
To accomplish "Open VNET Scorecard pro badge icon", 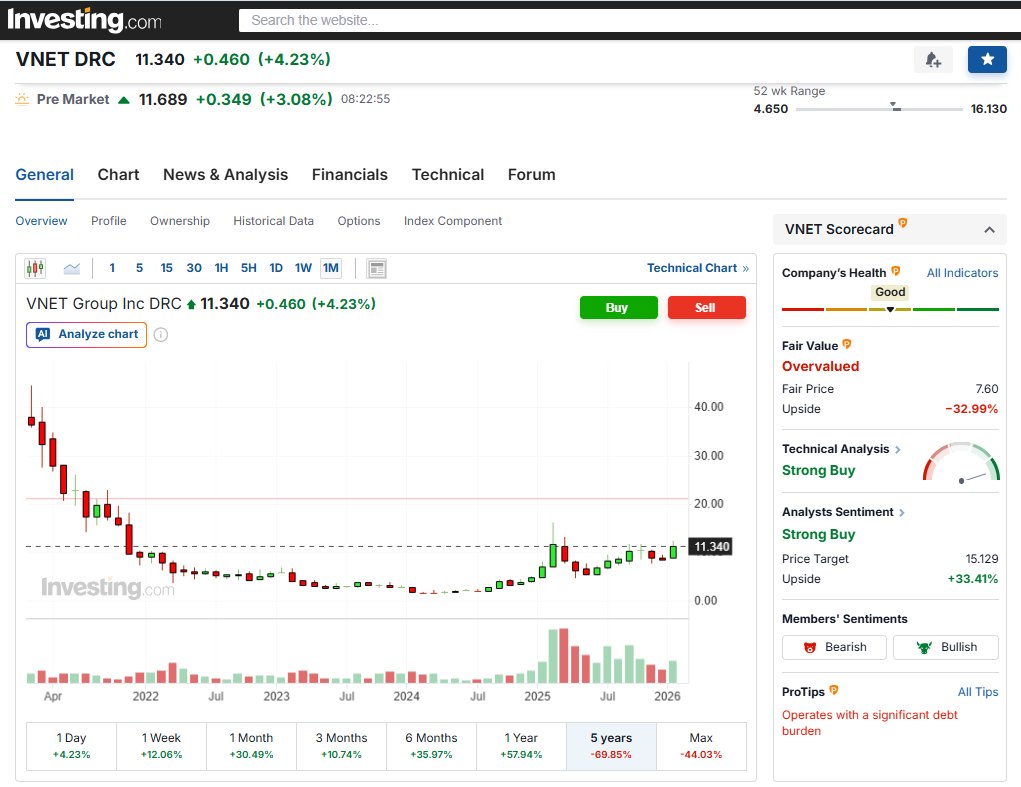I will [x=902, y=223].
